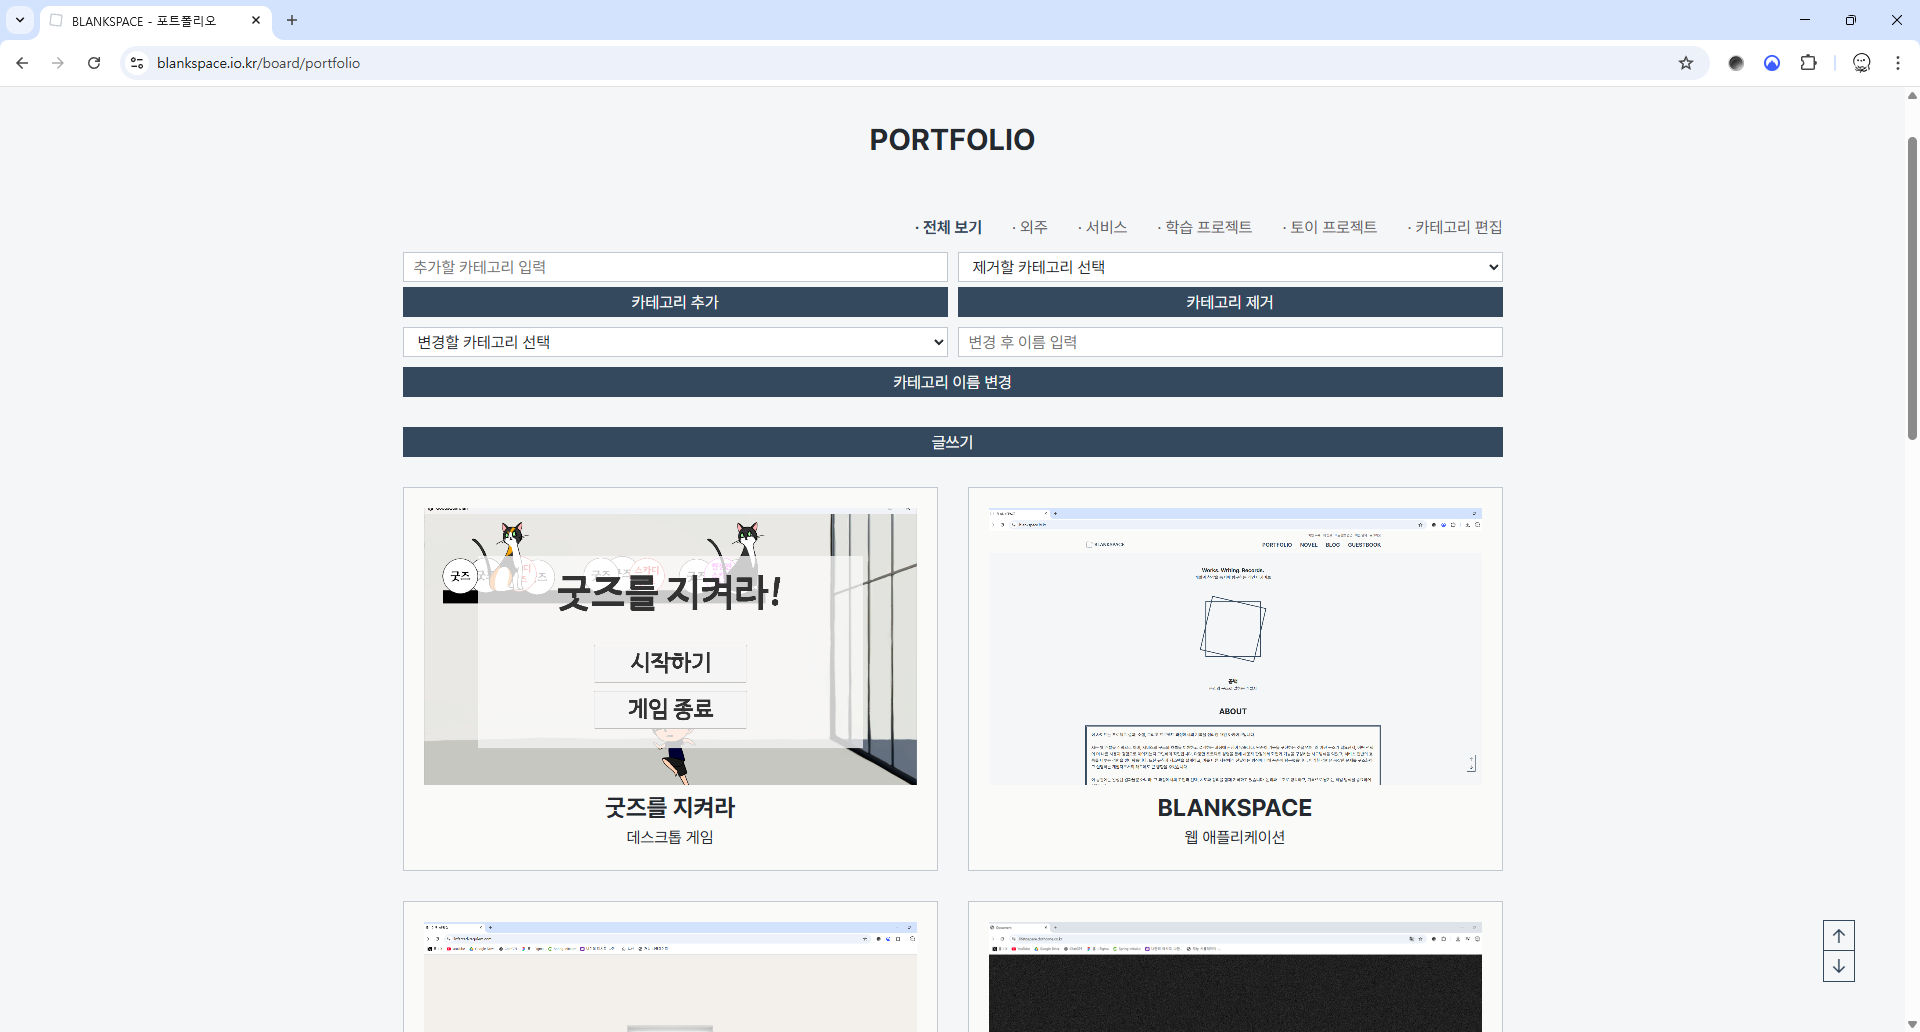
Task: Open Chrome three-dot menu
Action: click(1897, 63)
